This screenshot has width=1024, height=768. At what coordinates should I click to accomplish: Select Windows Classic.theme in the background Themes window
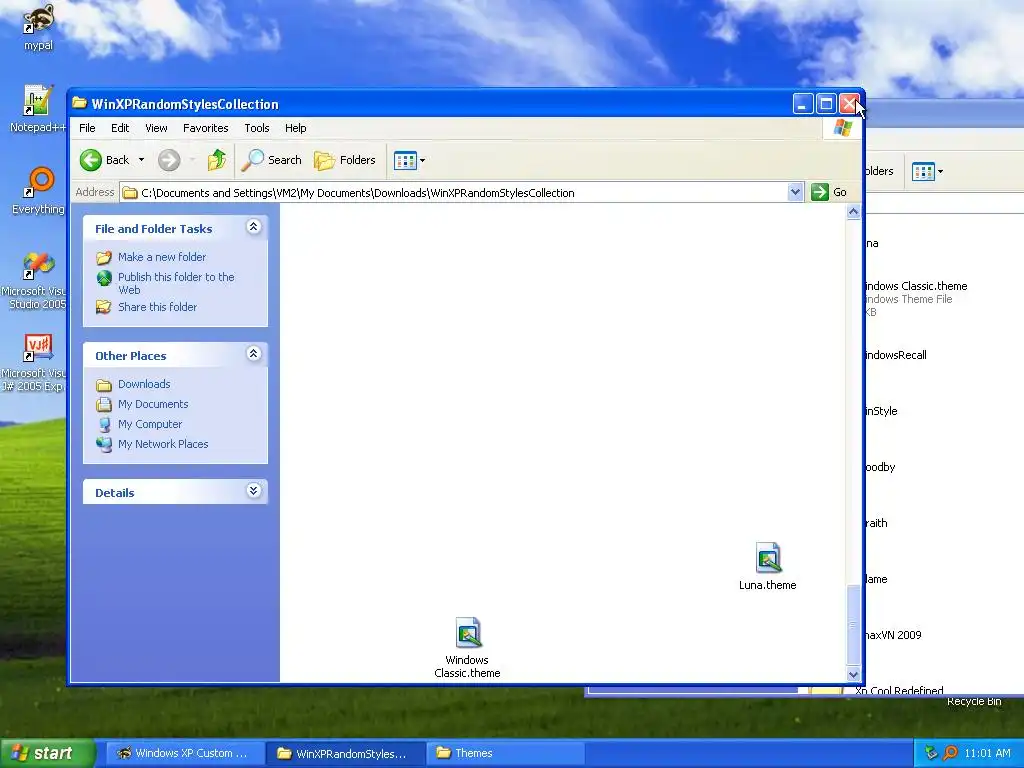pos(916,298)
